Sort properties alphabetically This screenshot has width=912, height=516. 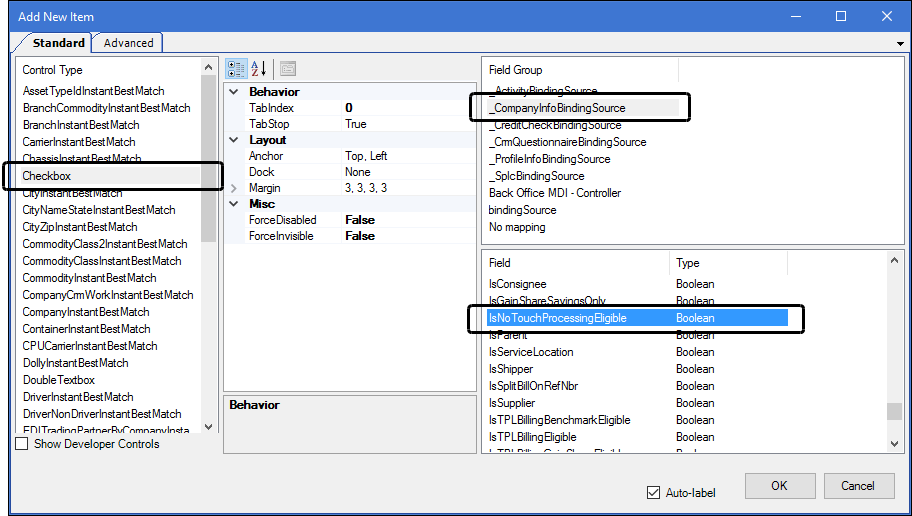click(259, 69)
